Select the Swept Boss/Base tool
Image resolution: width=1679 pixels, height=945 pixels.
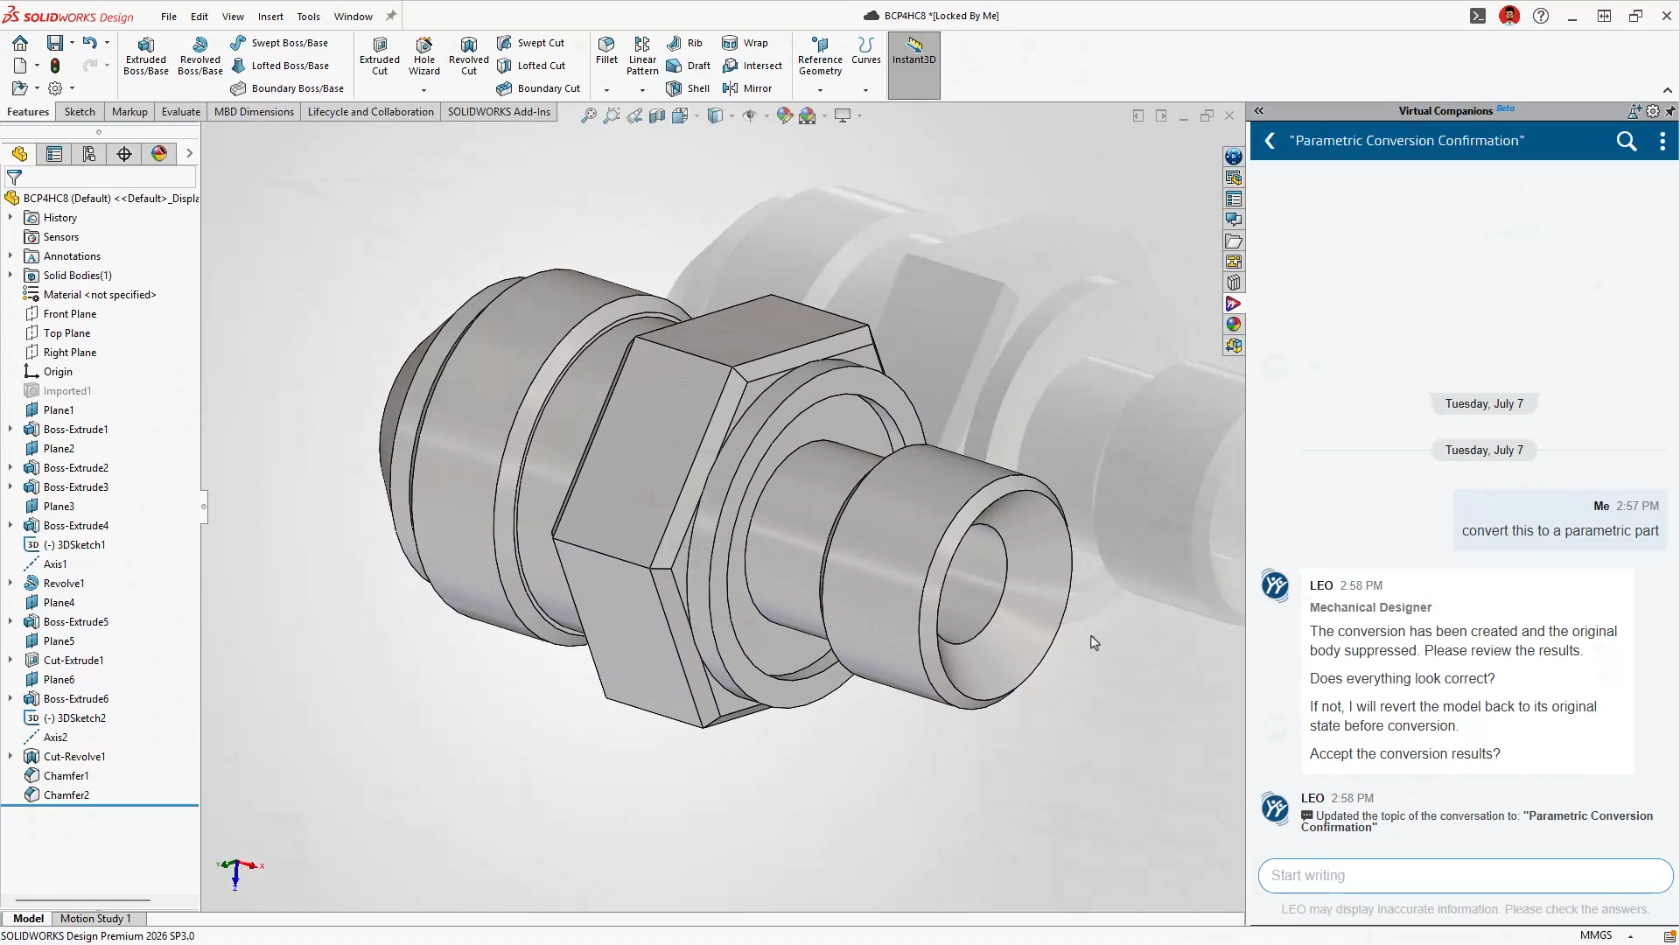pos(279,43)
